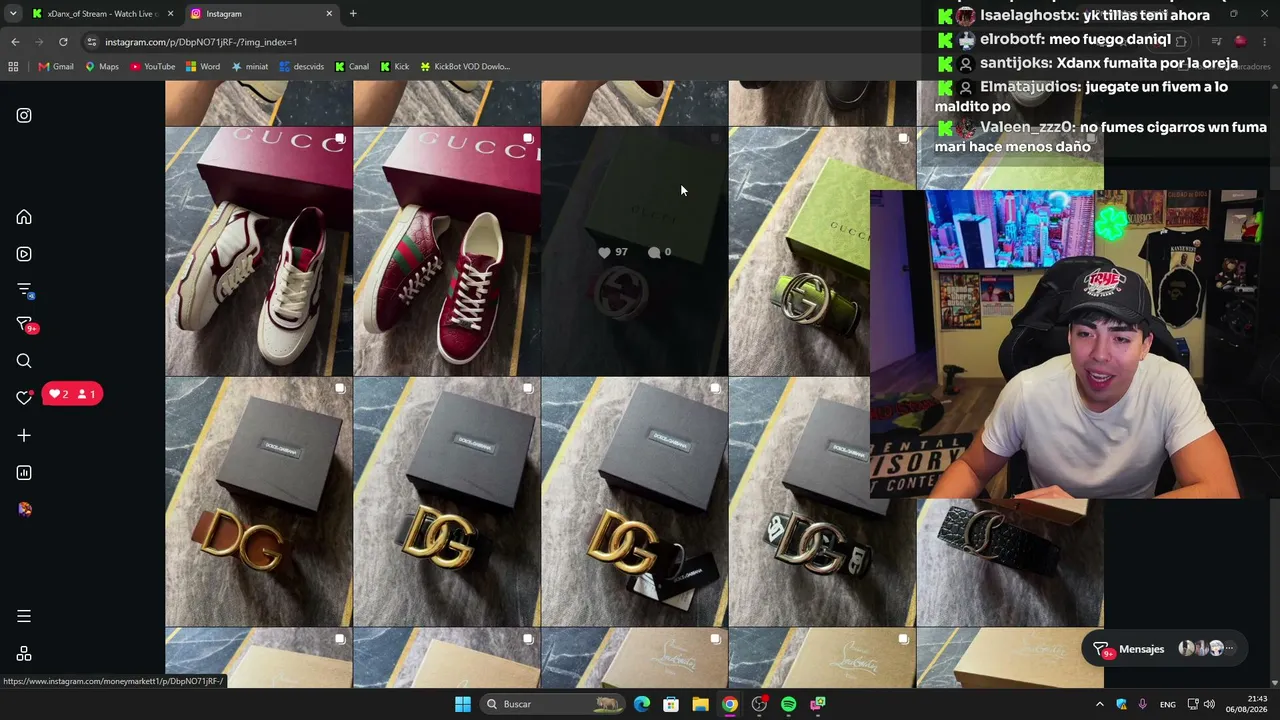Open Instagram notifications heart icon
1280x720 pixels.
pos(24,397)
